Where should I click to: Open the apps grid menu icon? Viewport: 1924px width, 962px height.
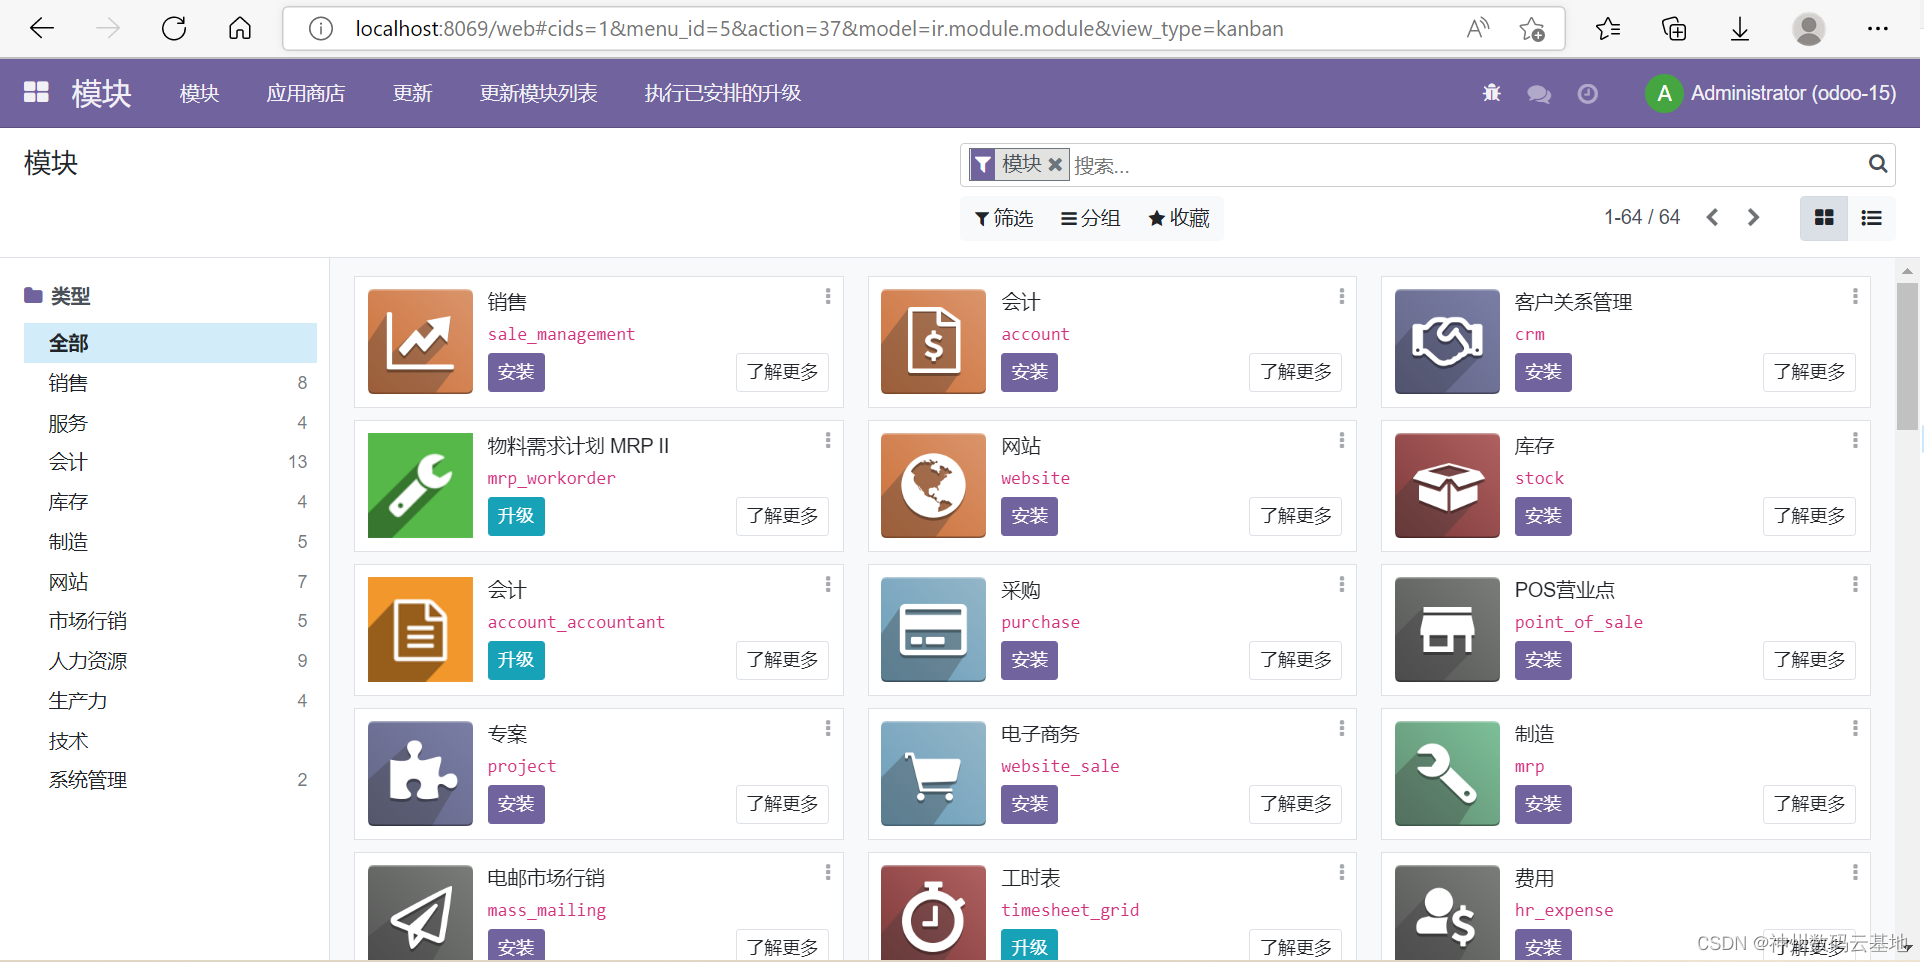pyautogui.click(x=36, y=92)
